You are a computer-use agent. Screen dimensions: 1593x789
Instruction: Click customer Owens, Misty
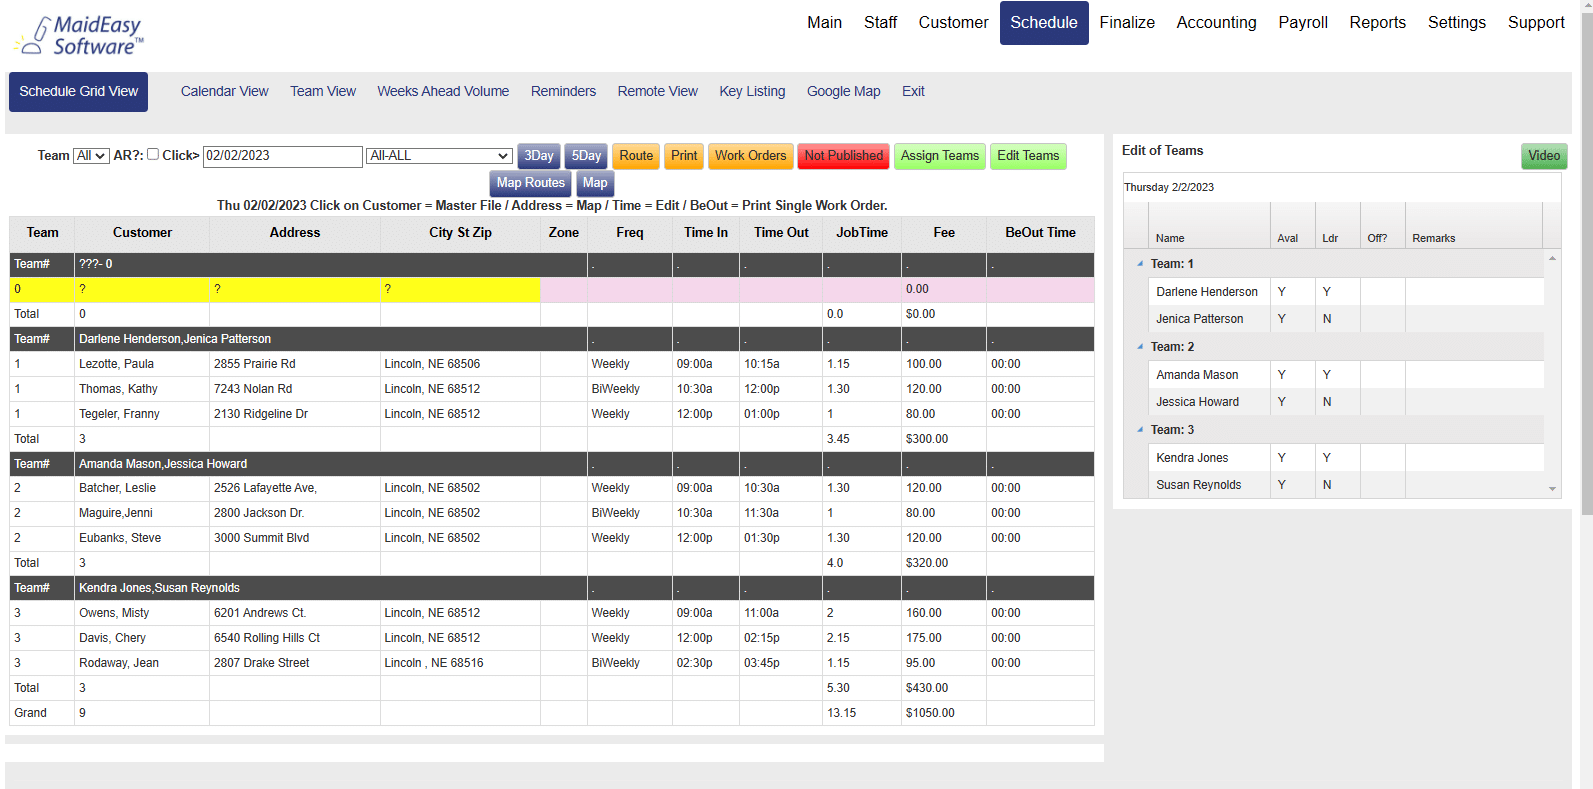(114, 613)
